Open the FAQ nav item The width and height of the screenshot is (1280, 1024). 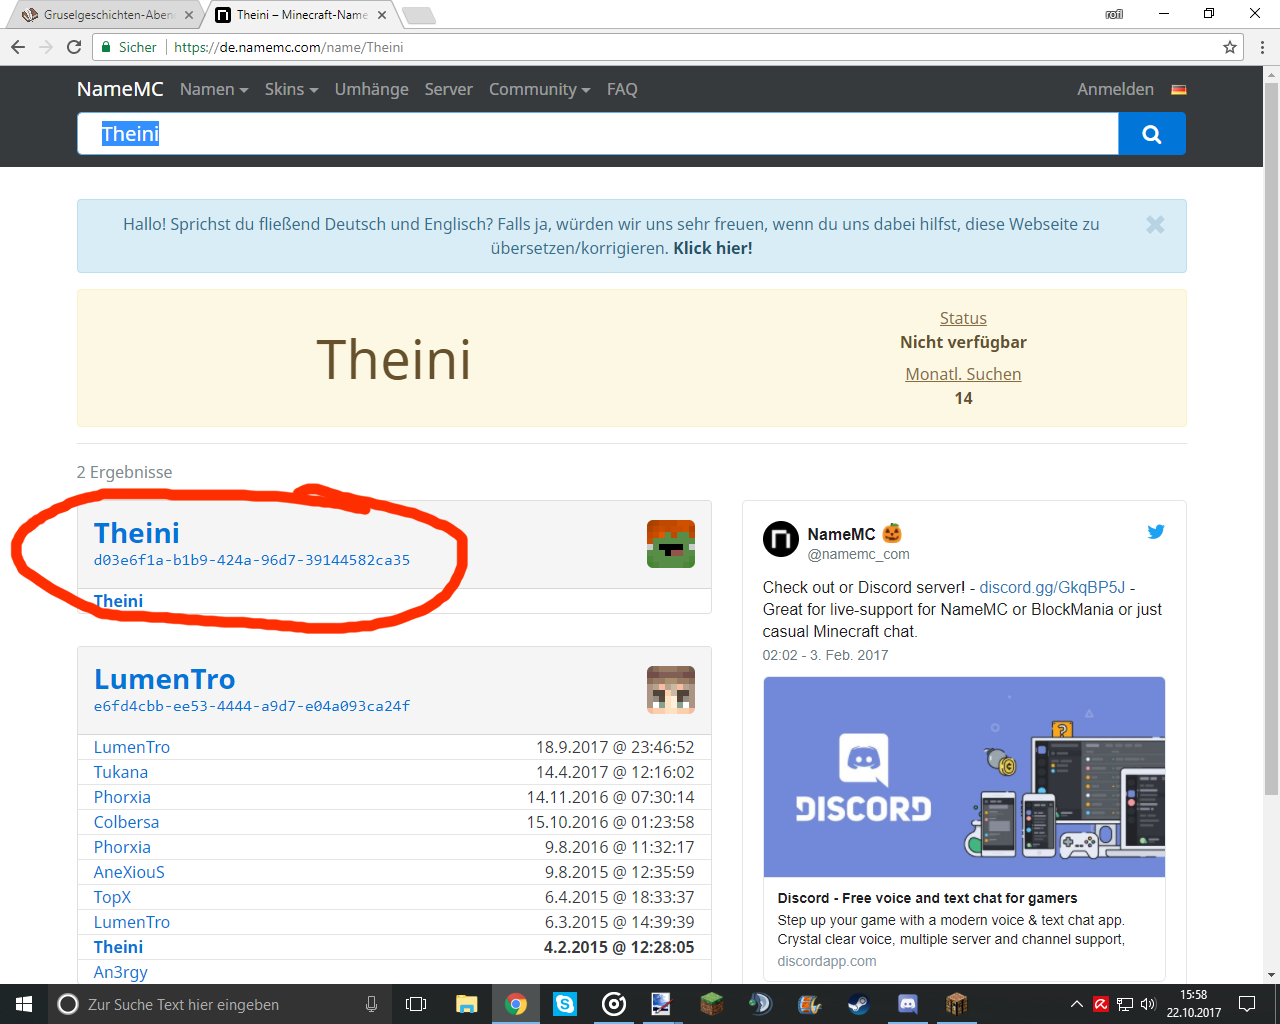click(622, 89)
